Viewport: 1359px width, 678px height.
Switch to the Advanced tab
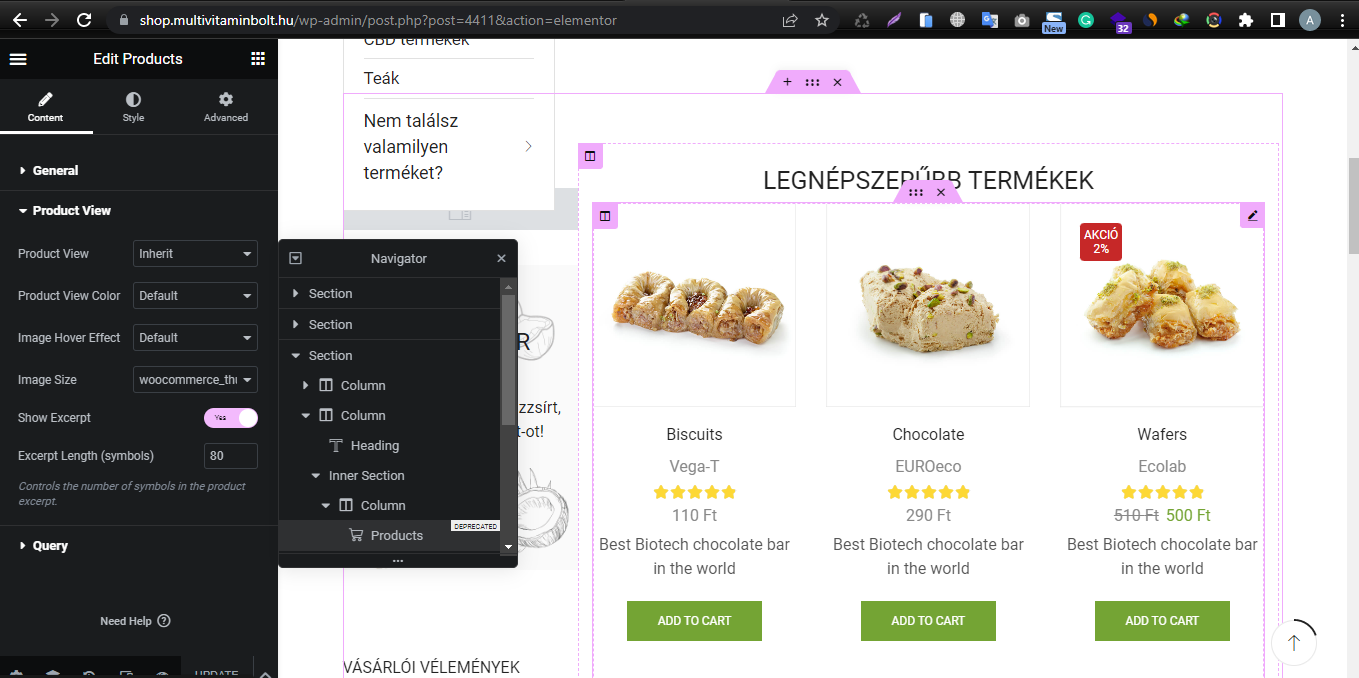(226, 107)
